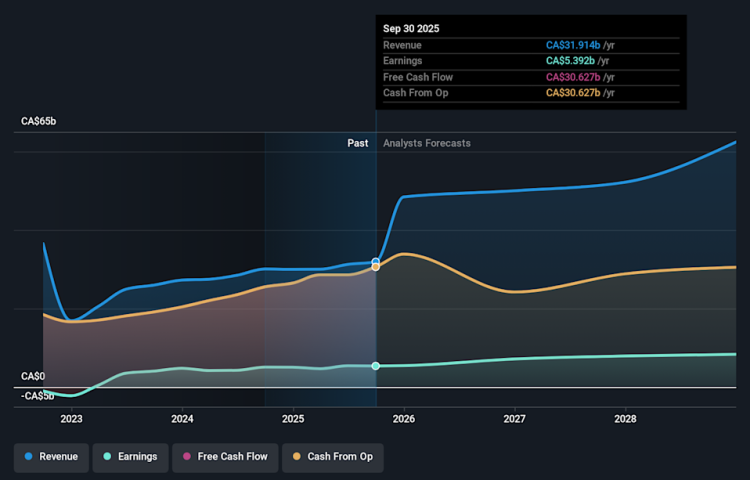This screenshot has height=480, width=750.
Task: Select the 2028 x-axis label
Action: [x=626, y=419]
